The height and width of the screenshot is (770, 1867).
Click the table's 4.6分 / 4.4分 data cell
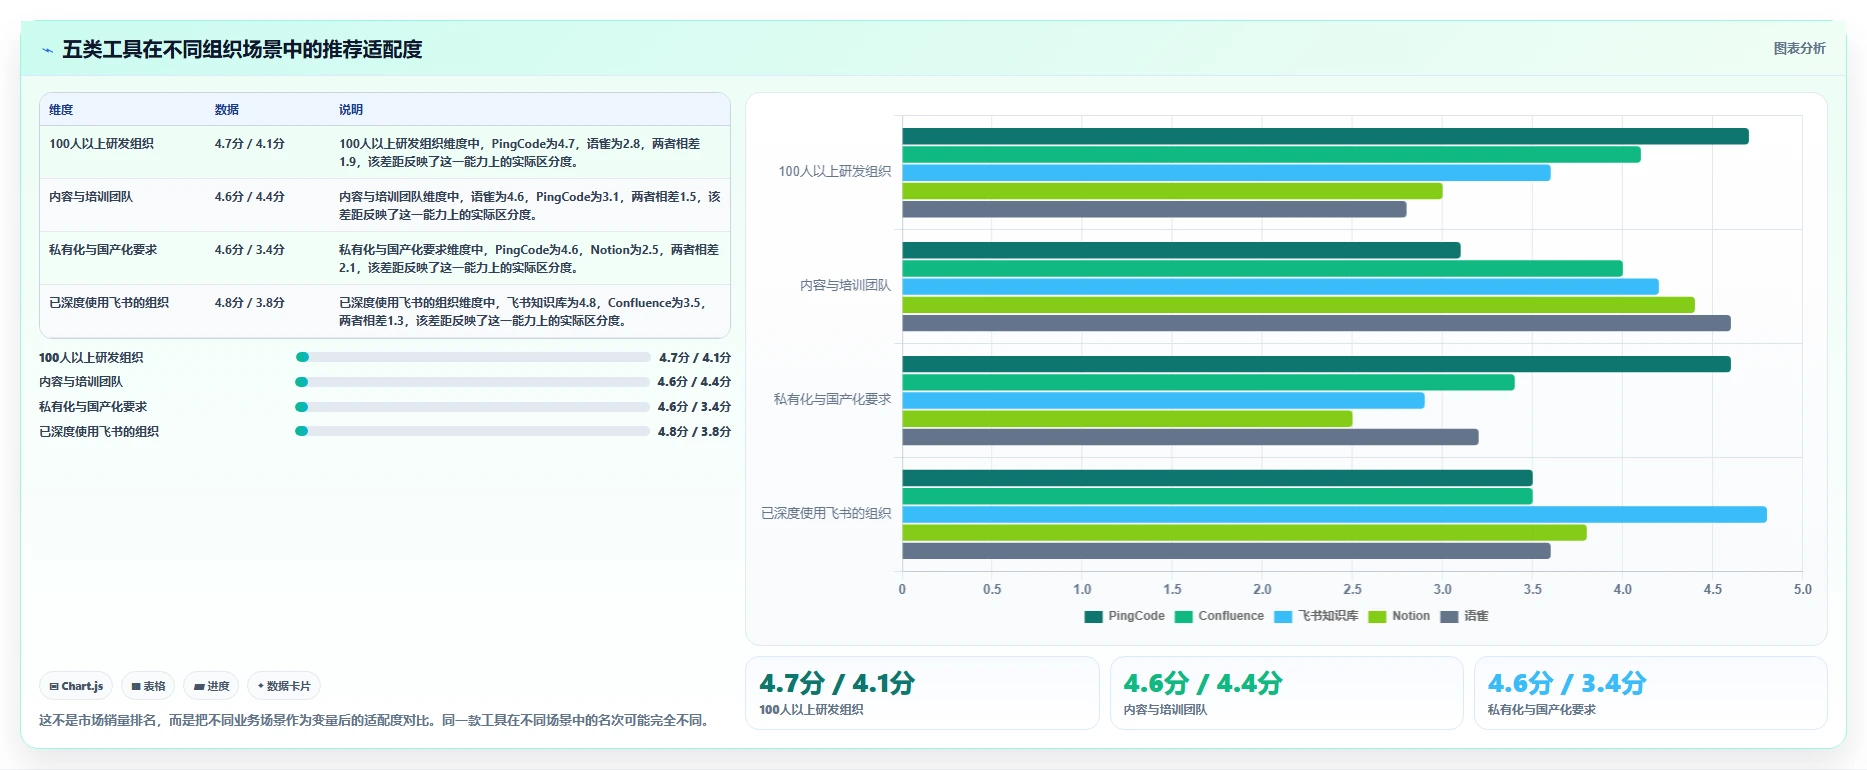(x=249, y=197)
